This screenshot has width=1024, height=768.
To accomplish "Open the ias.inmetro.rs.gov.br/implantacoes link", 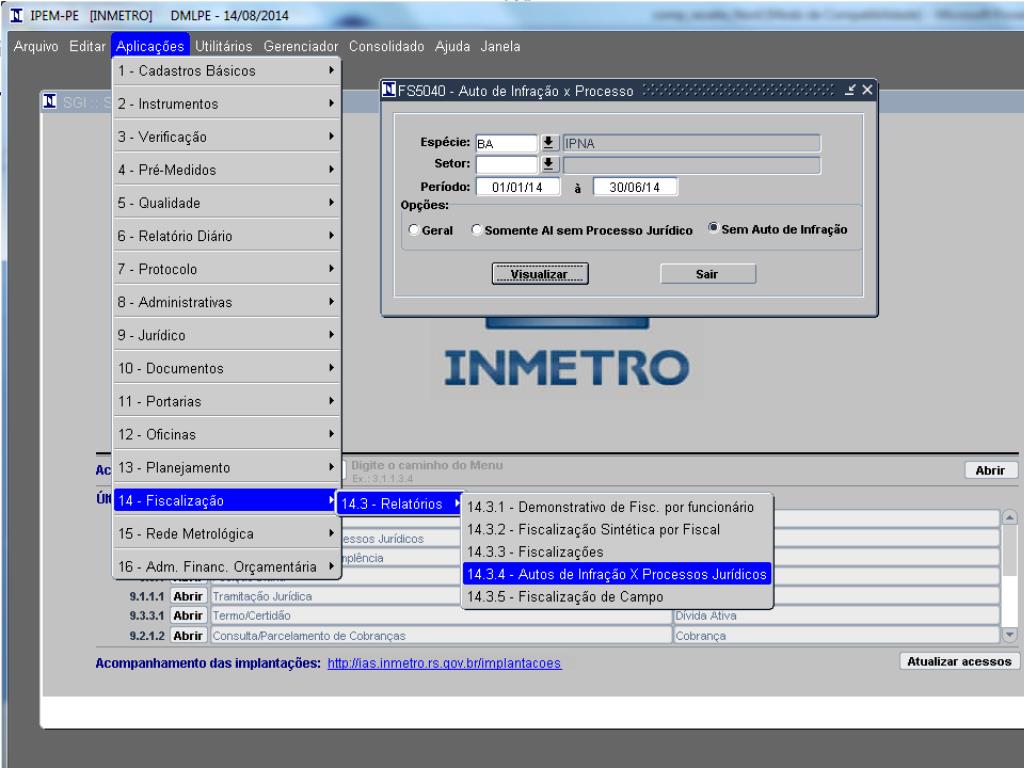I will coord(444,664).
